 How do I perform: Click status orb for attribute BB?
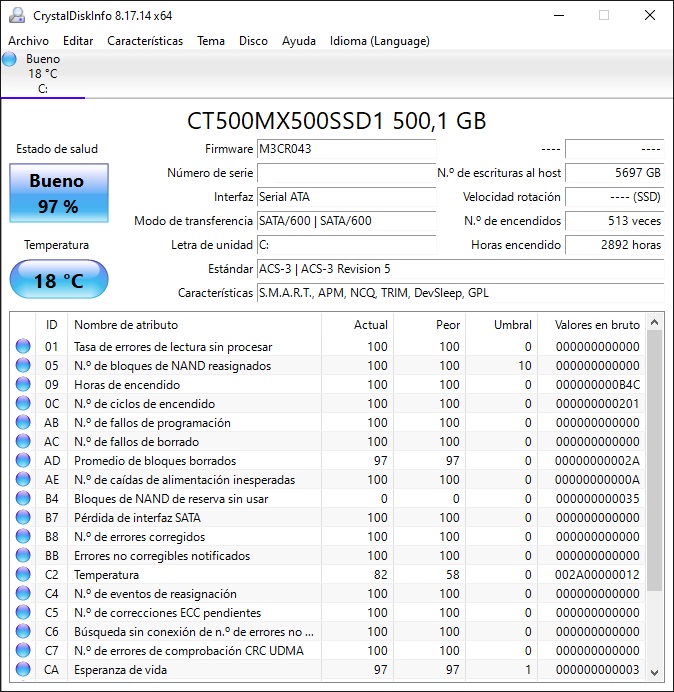pyautogui.click(x=23, y=555)
